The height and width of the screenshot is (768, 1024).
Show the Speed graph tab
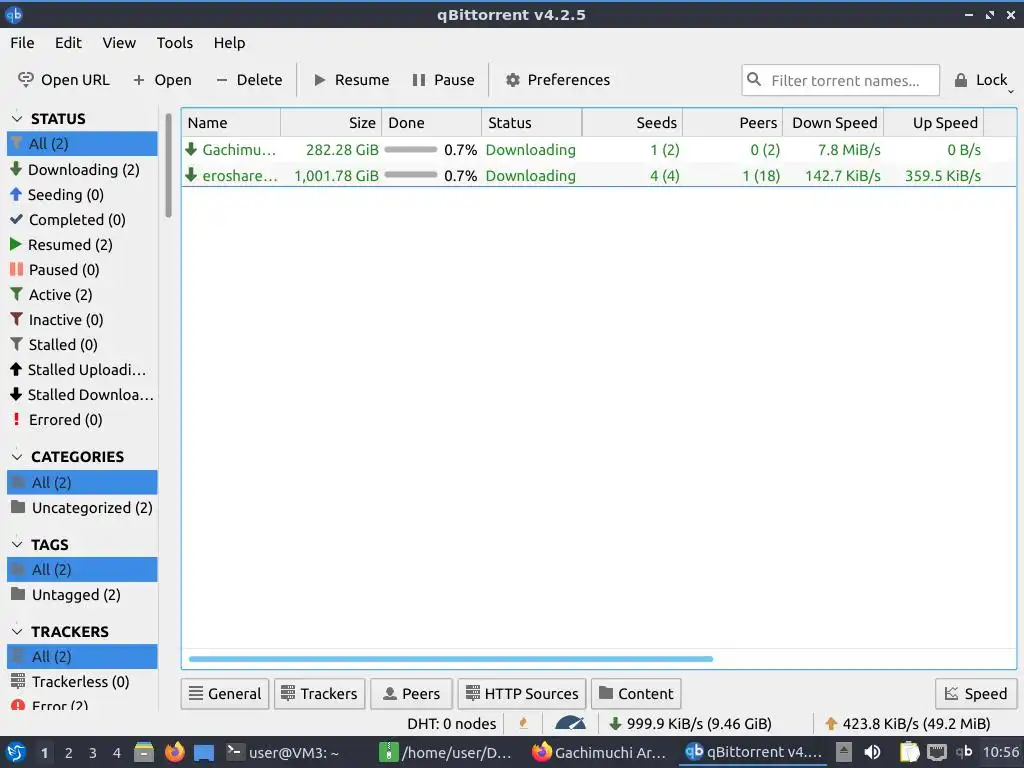click(976, 694)
